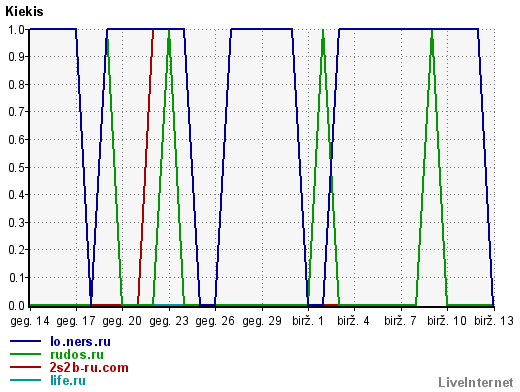Click the blue lo.ners.ru legend line
This screenshot has width=520, height=392.
25,341
